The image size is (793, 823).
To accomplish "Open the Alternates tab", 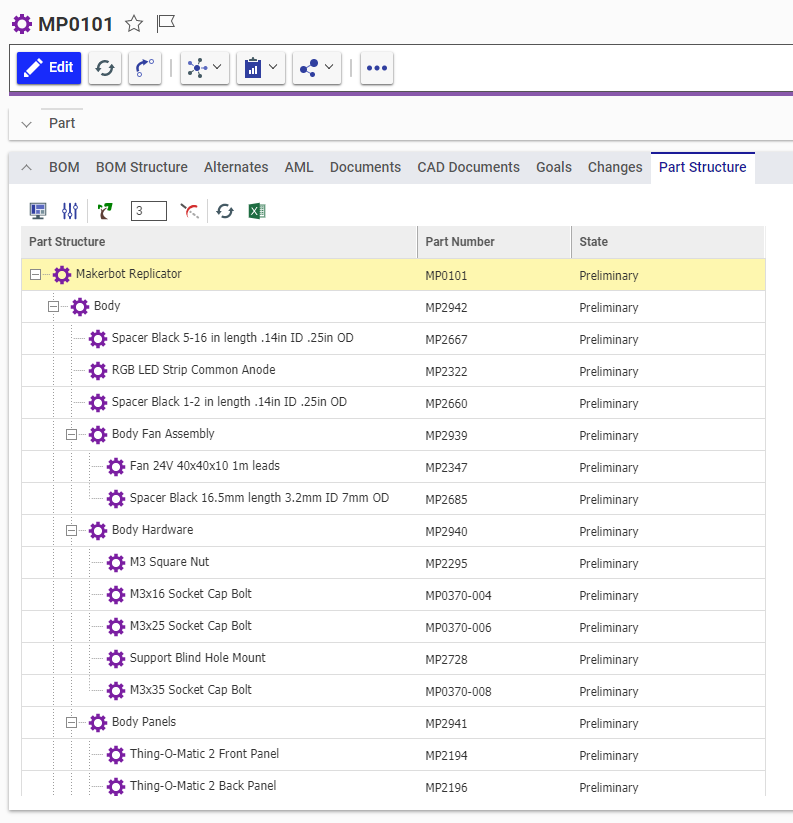I will (x=236, y=167).
